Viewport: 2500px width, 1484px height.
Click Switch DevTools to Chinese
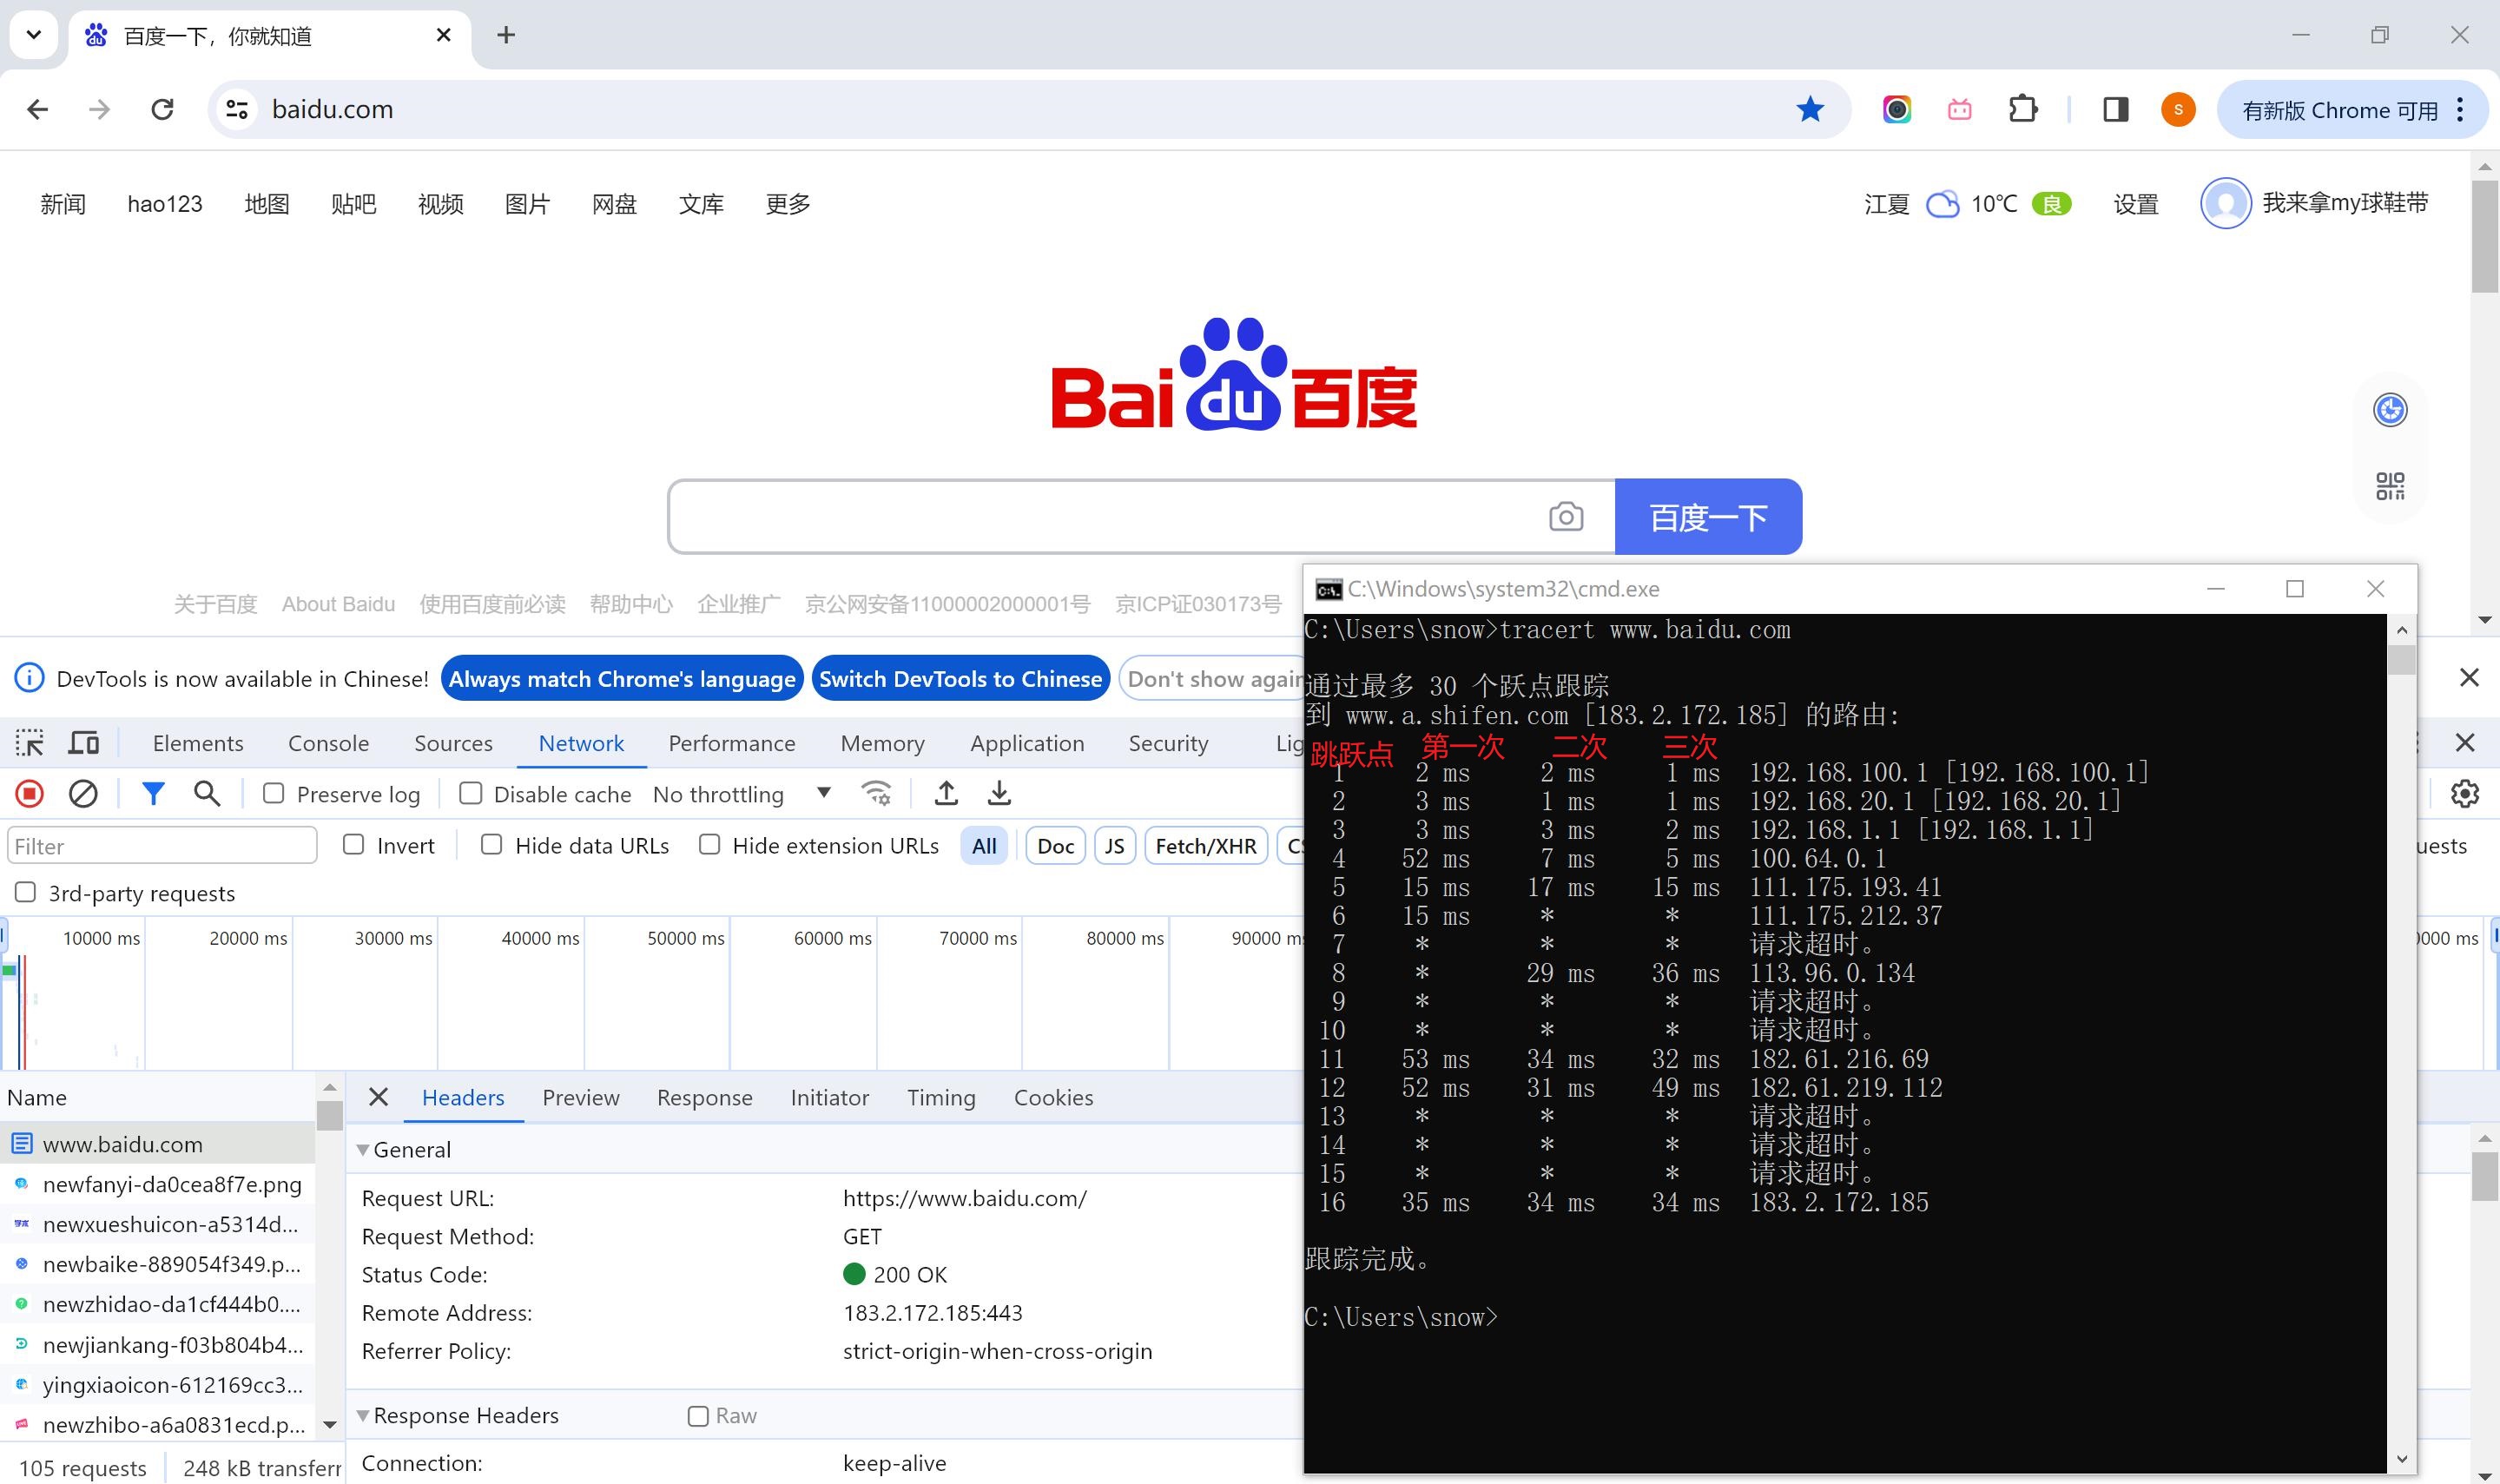960,679
